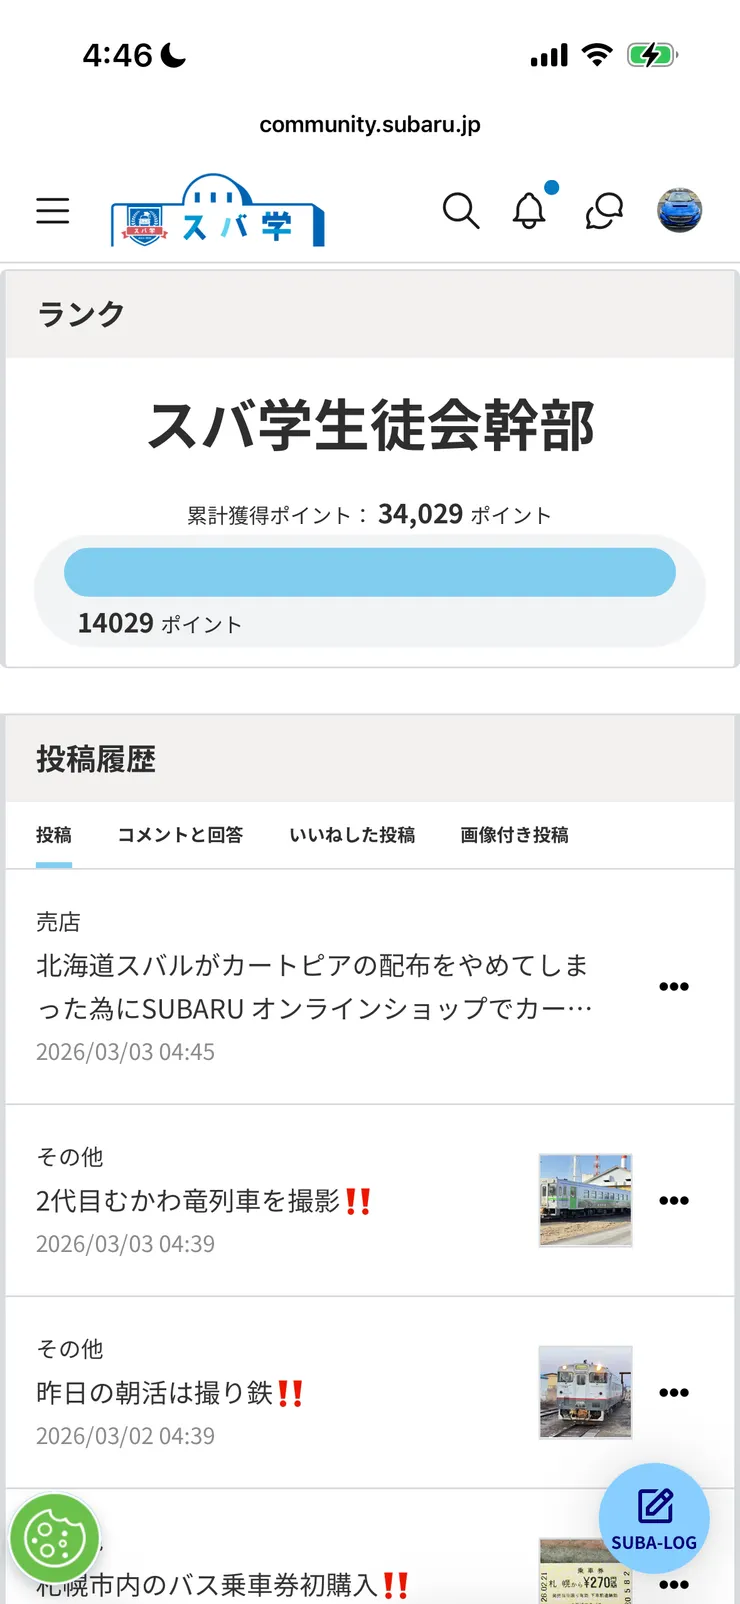Image resolution: width=740 pixels, height=1604 pixels.
Task: Switch to the いいねした投稿 tab
Action: tap(353, 835)
